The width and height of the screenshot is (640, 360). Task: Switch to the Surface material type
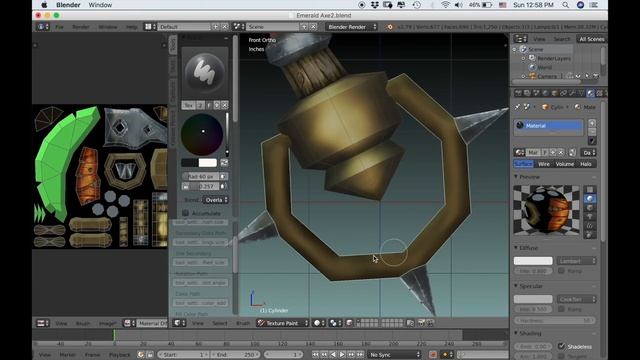[523, 164]
